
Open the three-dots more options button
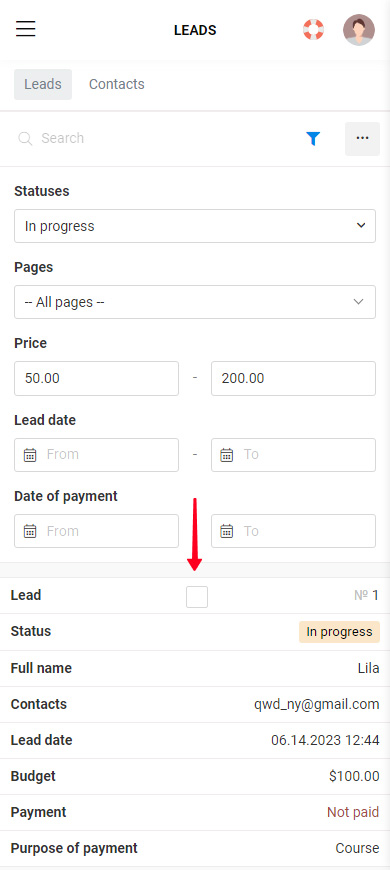(x=362, y=139)
